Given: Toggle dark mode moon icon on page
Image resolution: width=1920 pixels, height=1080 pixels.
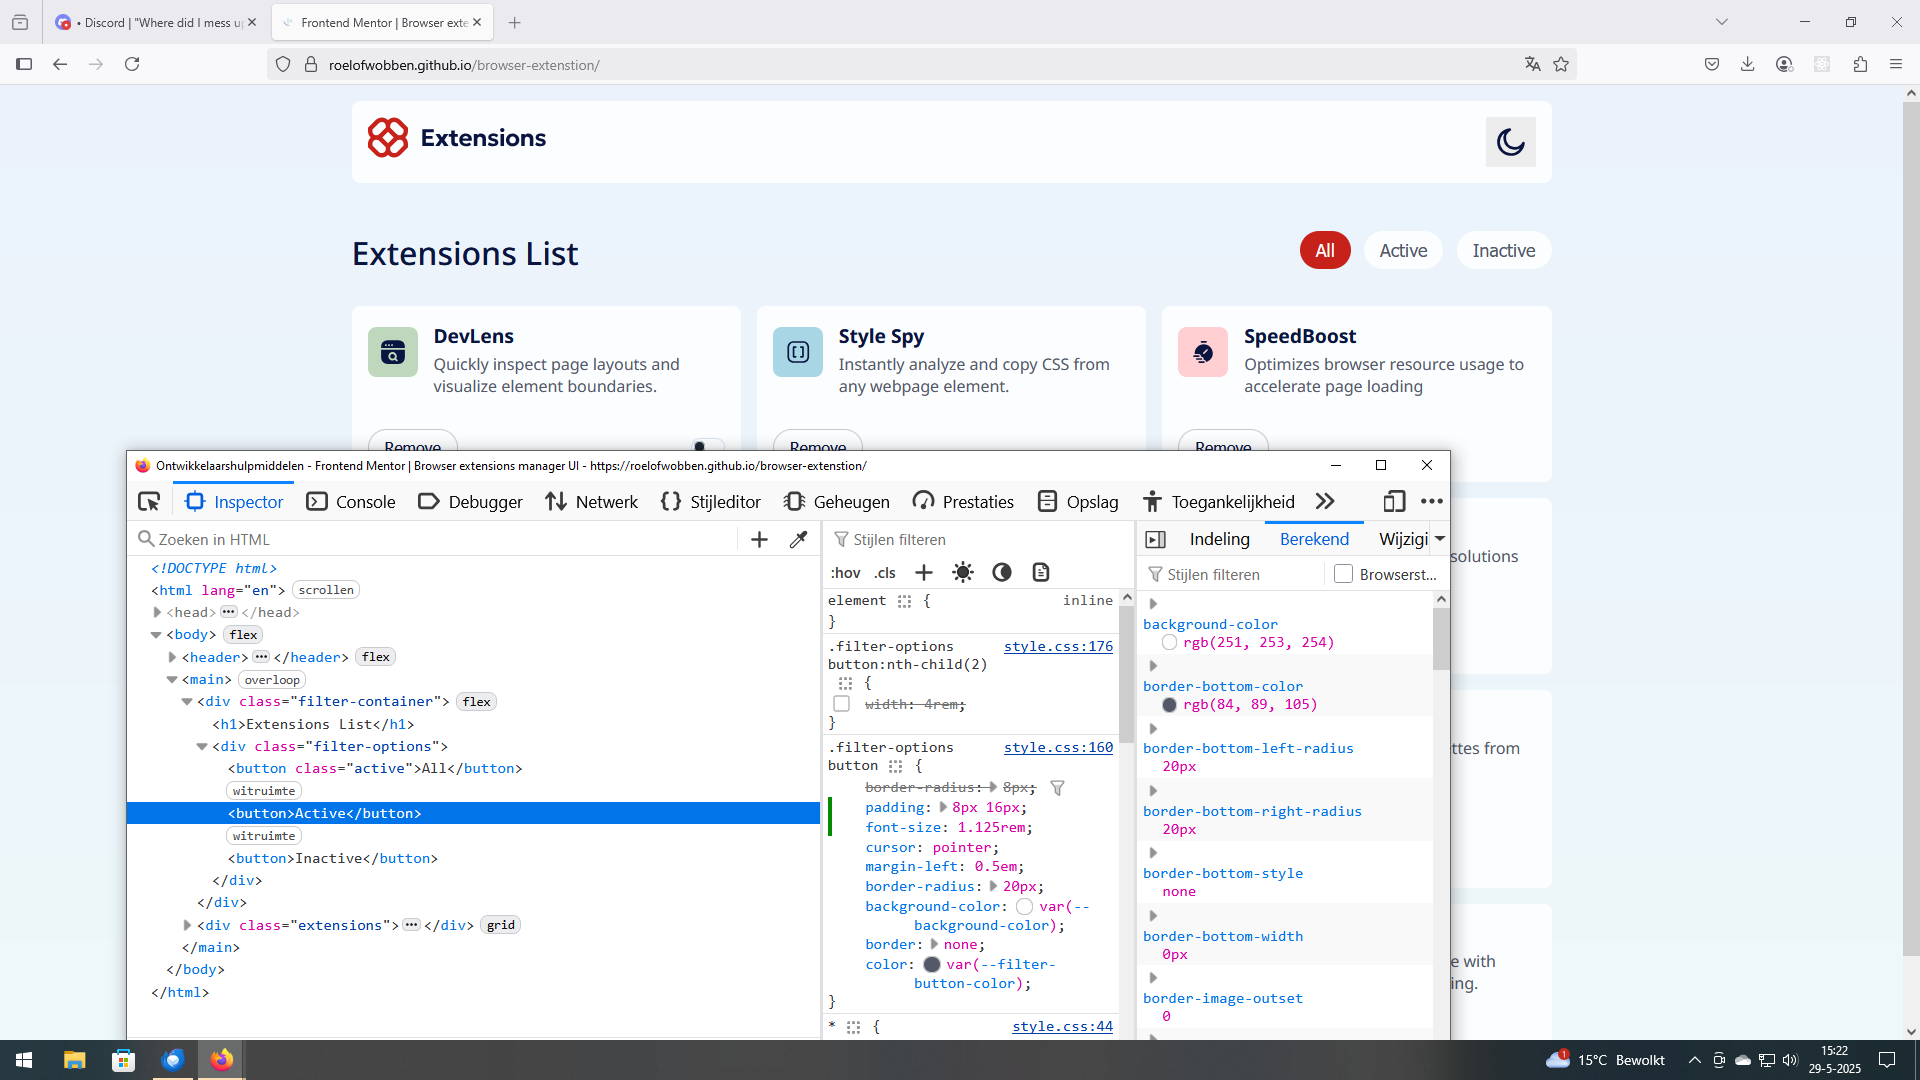Looking at the screenshot, I should click(1510, 142).
